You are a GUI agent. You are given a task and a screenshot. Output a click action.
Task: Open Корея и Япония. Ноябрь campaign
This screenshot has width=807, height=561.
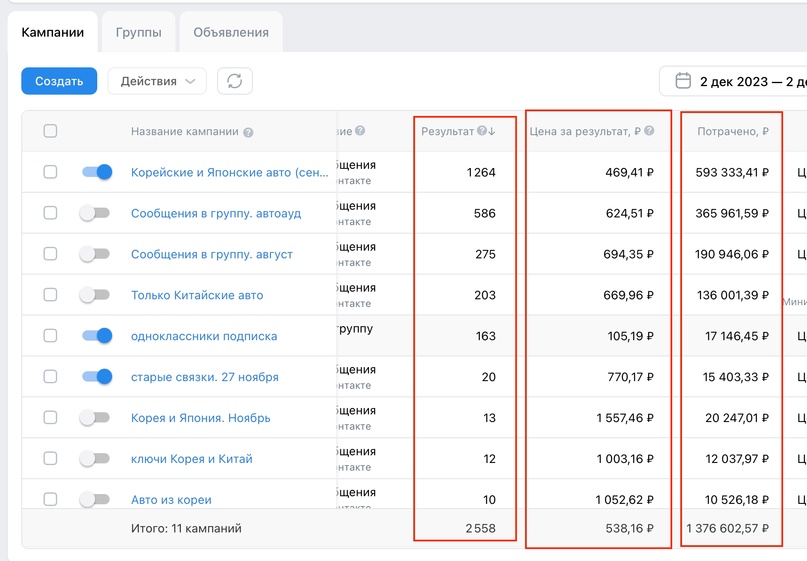coord(200,418)
